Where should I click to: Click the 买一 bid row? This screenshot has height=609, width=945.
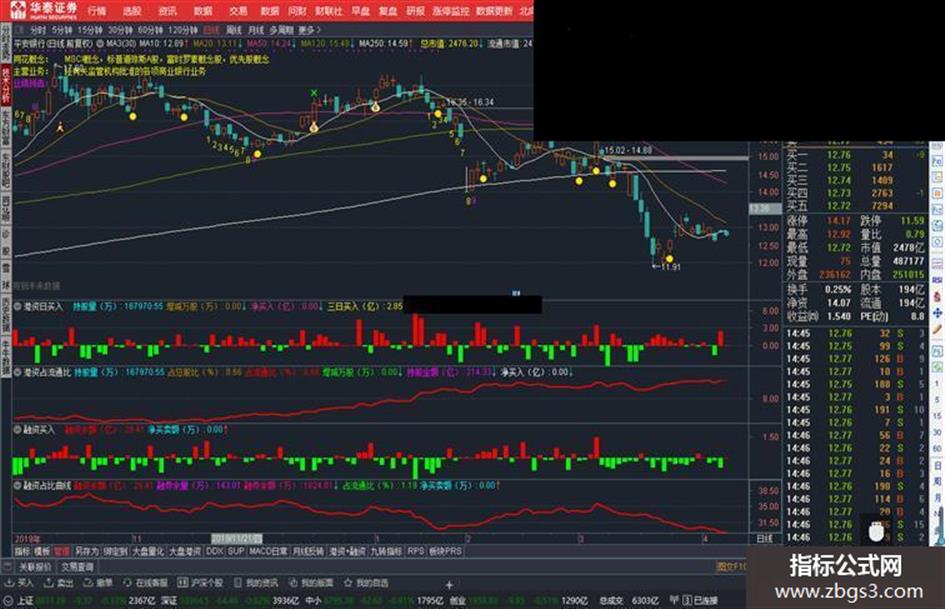tap(855, 155)
